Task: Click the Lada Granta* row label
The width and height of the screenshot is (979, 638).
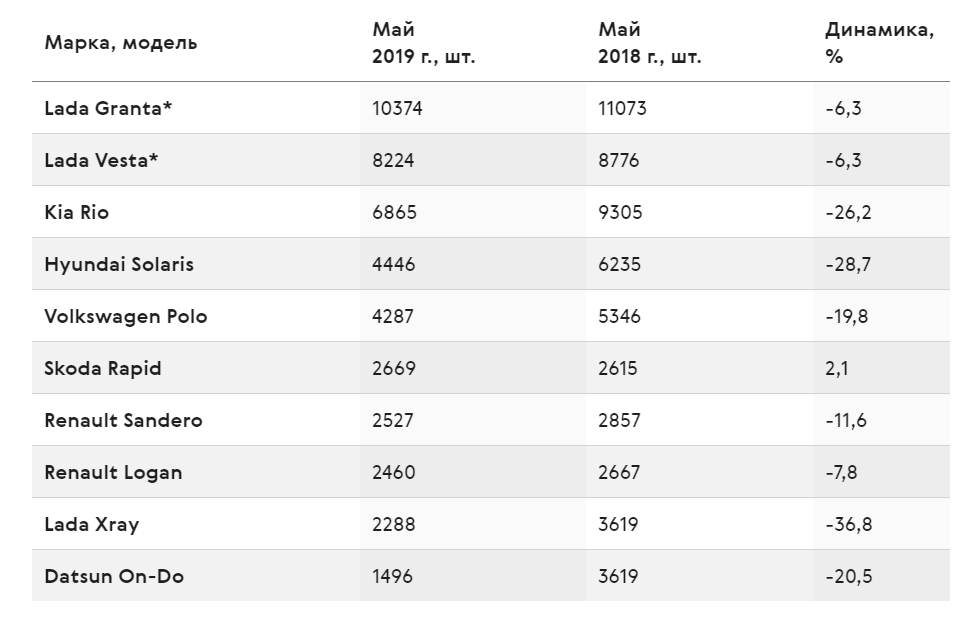Action: 108,108
